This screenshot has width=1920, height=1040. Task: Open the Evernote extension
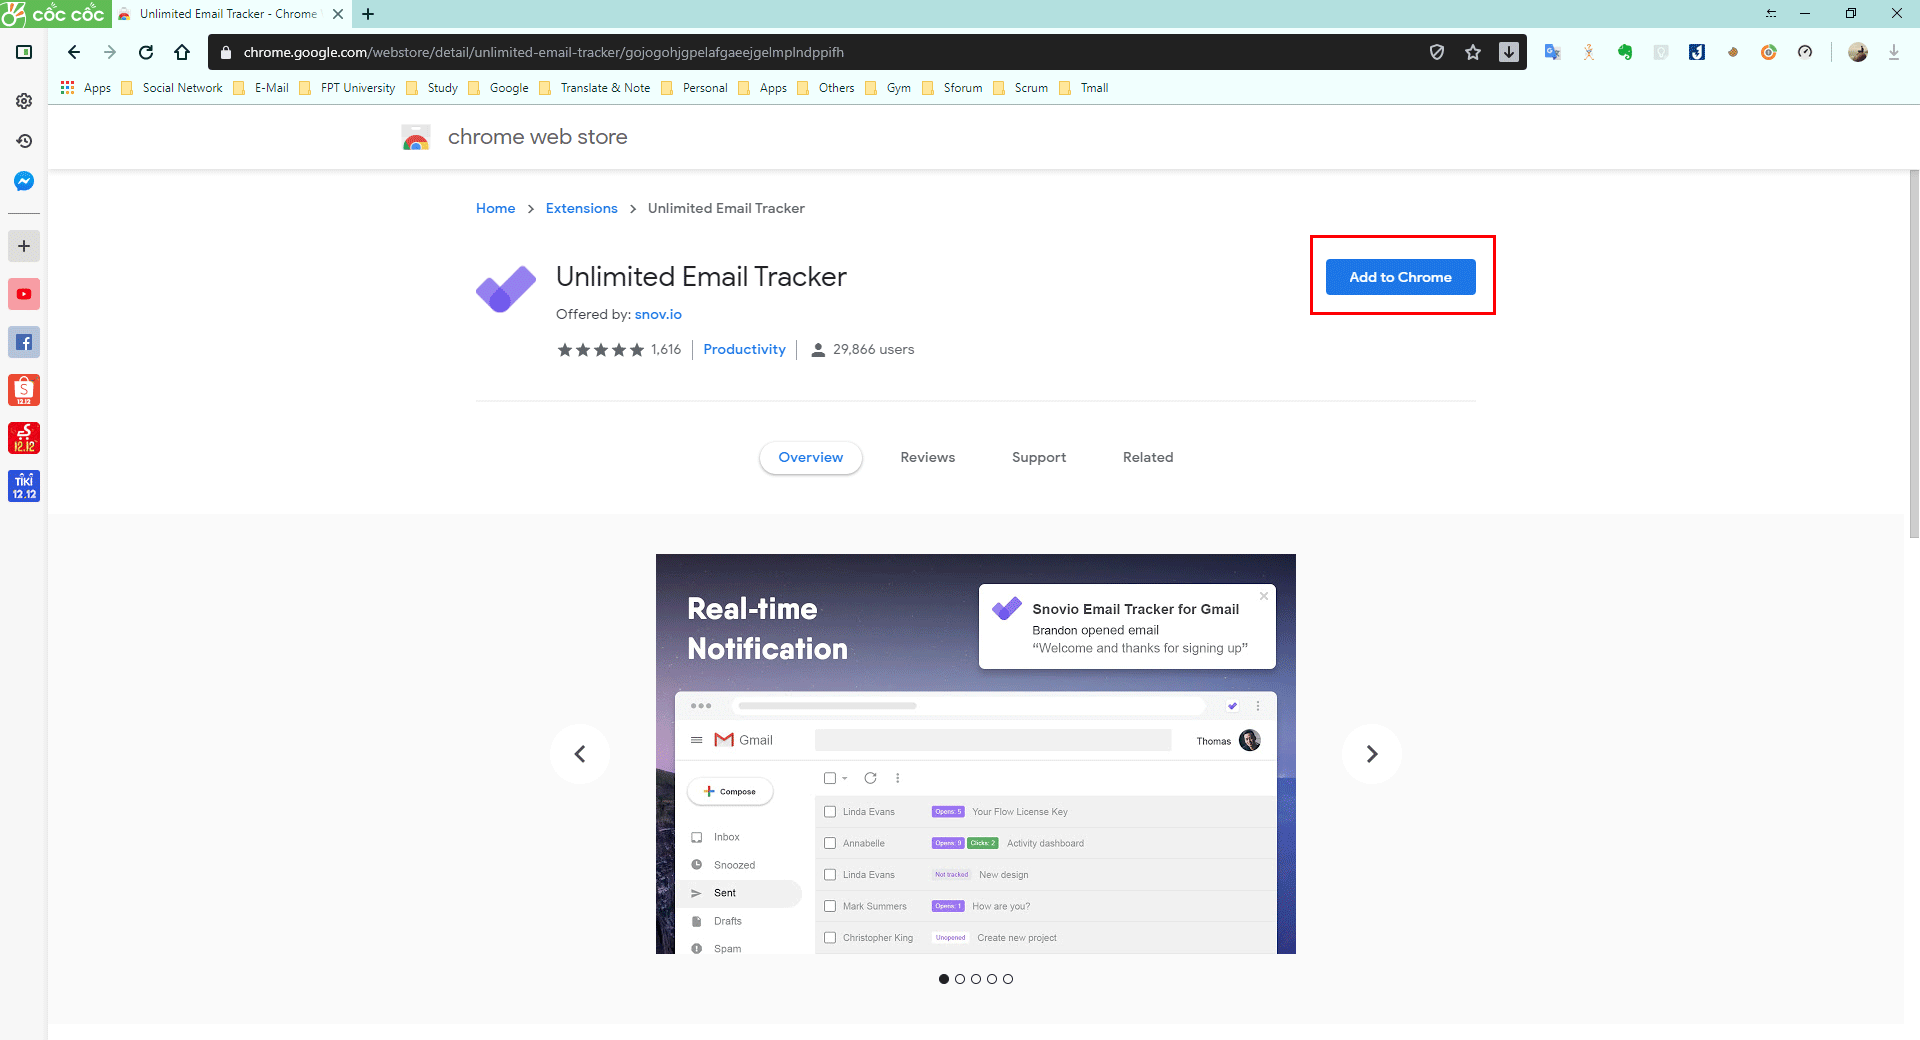tap(1625, 52)
